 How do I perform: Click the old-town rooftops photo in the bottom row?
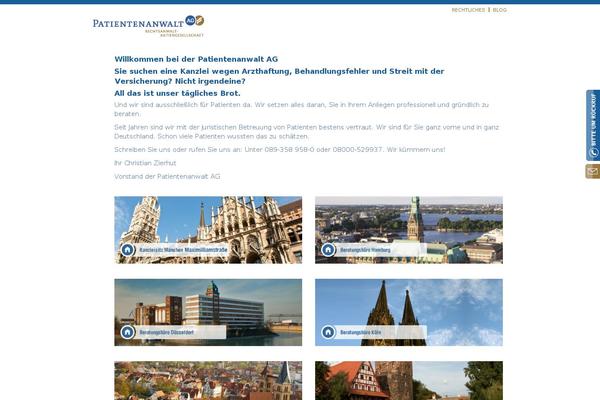tap(208, 380)
